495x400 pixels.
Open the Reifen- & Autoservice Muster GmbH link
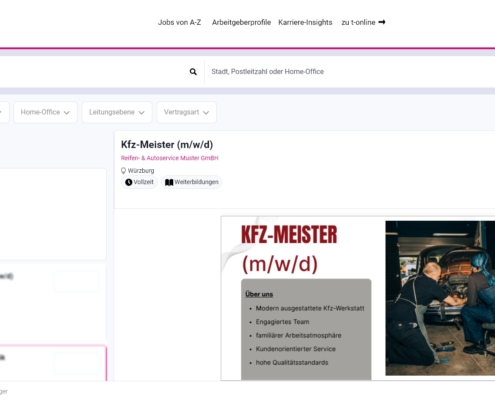170,158
